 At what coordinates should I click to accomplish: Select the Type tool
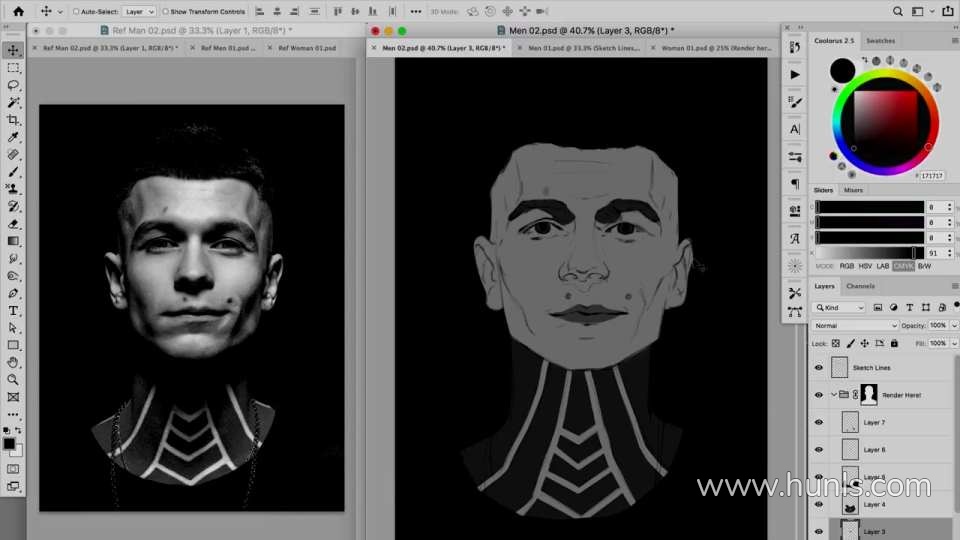tap(14, 311)
